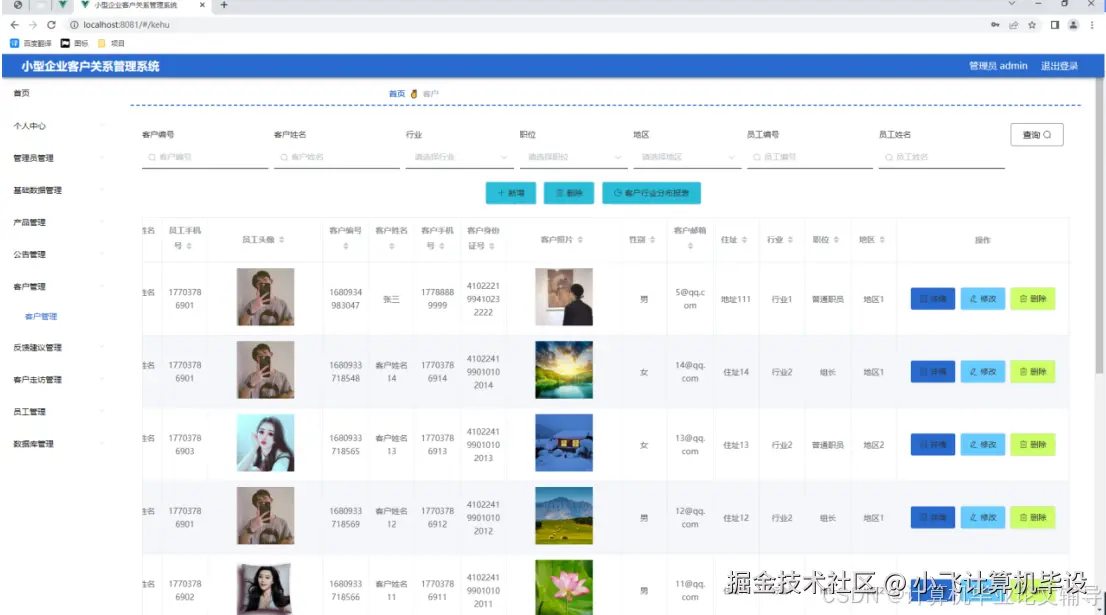Open the 项目 bookmarks folder

[x=111, y=43]
